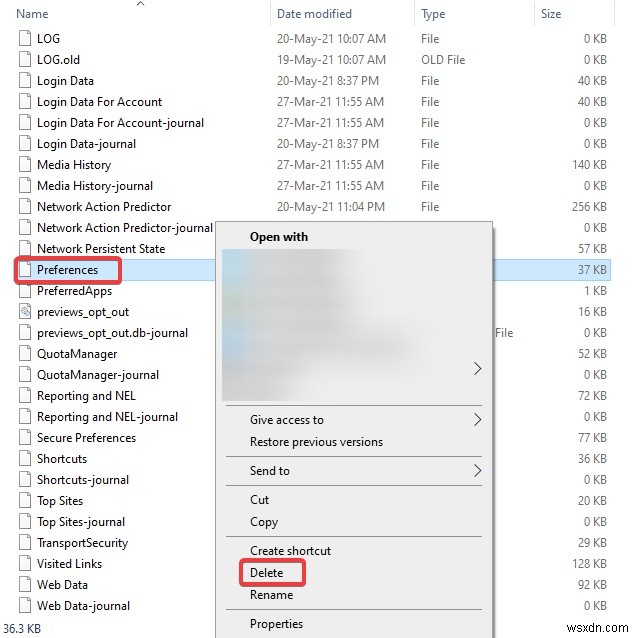This screenshot has height=638, width=640.
Task: Sort by the Name column header
Action: point(32,14)
